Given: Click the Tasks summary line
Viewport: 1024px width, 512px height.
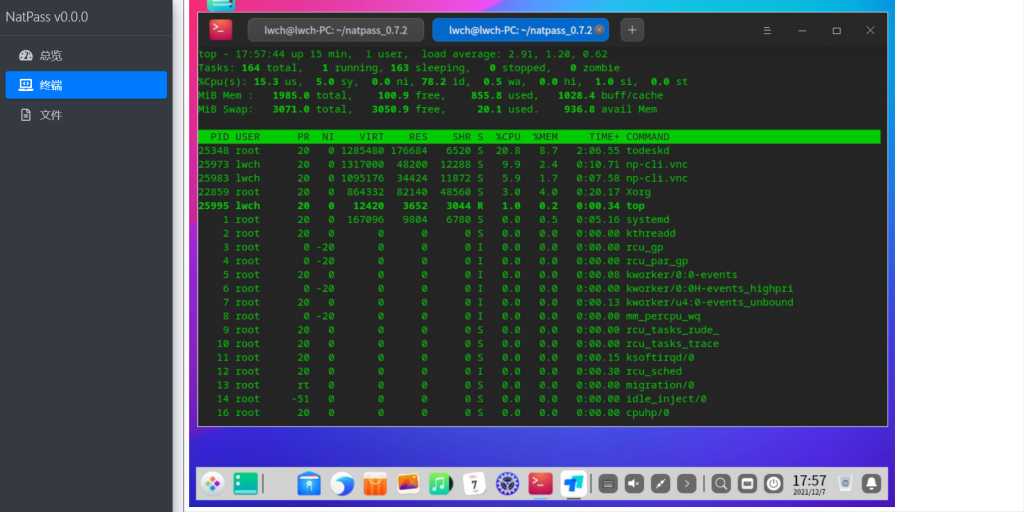Looking at the screenshot, I should (x=409, y=68).
